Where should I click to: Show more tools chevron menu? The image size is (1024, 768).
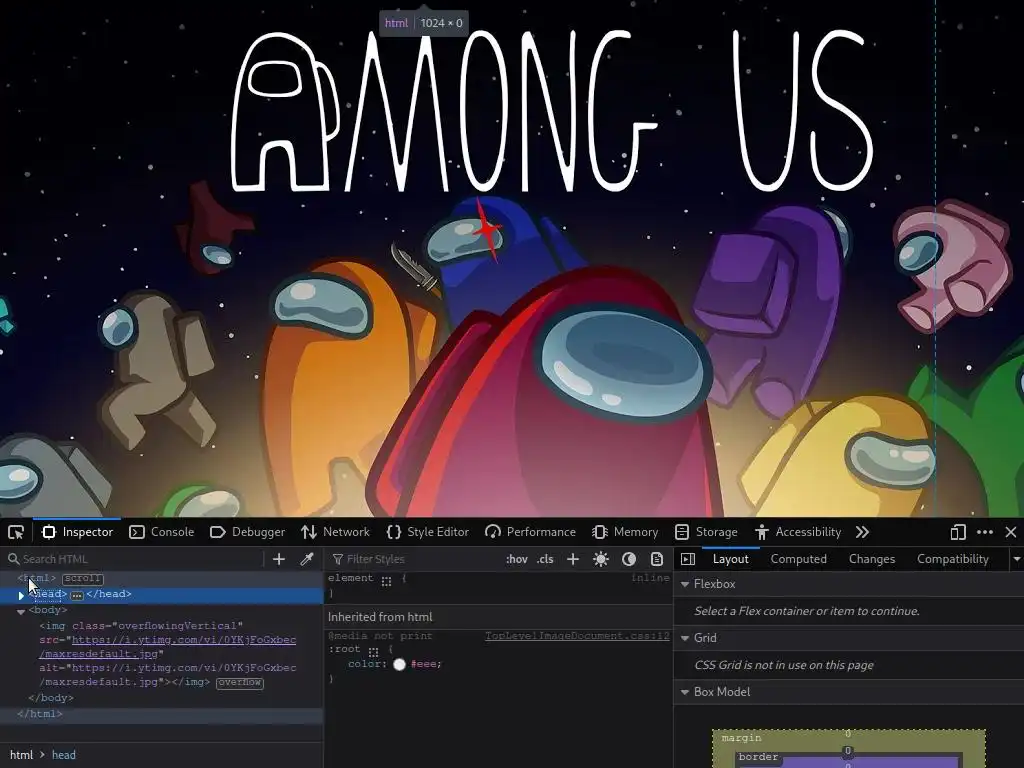tap(862, 532)
